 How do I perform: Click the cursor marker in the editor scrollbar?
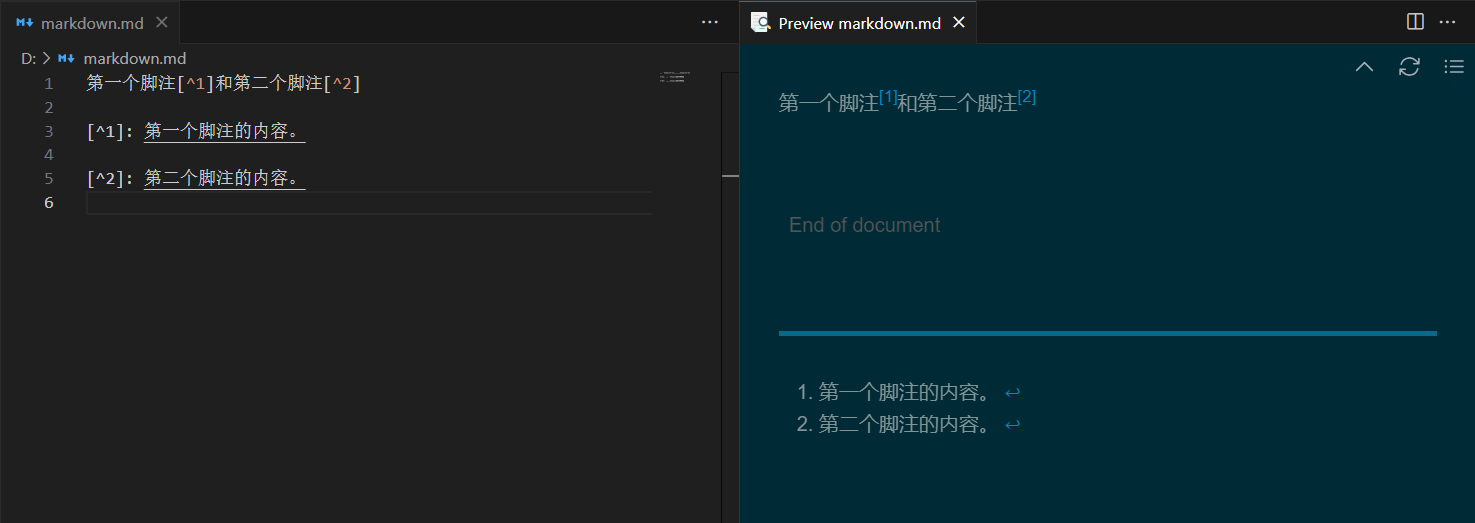(730, 176)
